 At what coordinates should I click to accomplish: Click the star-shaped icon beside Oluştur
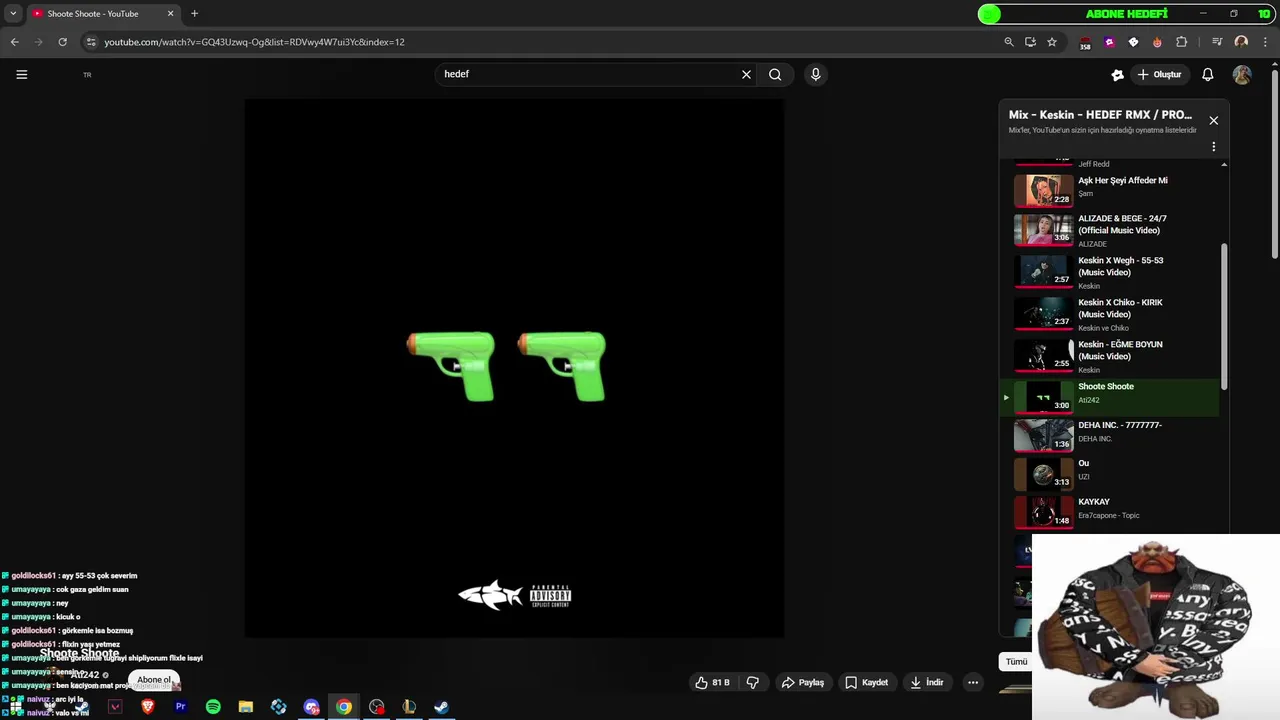coord(1117,75)
